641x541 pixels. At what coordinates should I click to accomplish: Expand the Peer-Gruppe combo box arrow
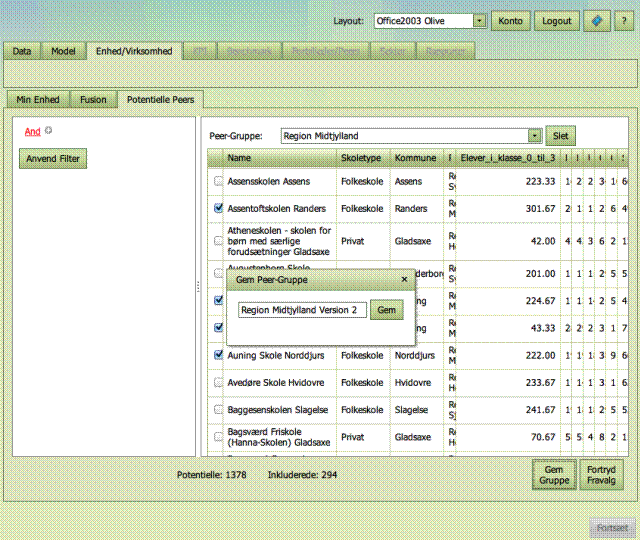coord(535,136)
